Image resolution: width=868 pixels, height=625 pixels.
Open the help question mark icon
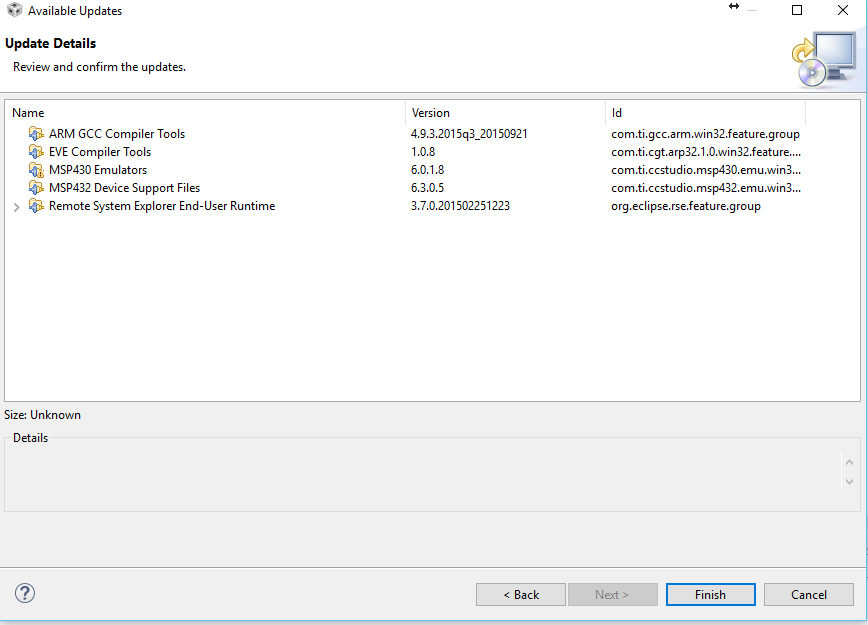(x=25, y=593)
